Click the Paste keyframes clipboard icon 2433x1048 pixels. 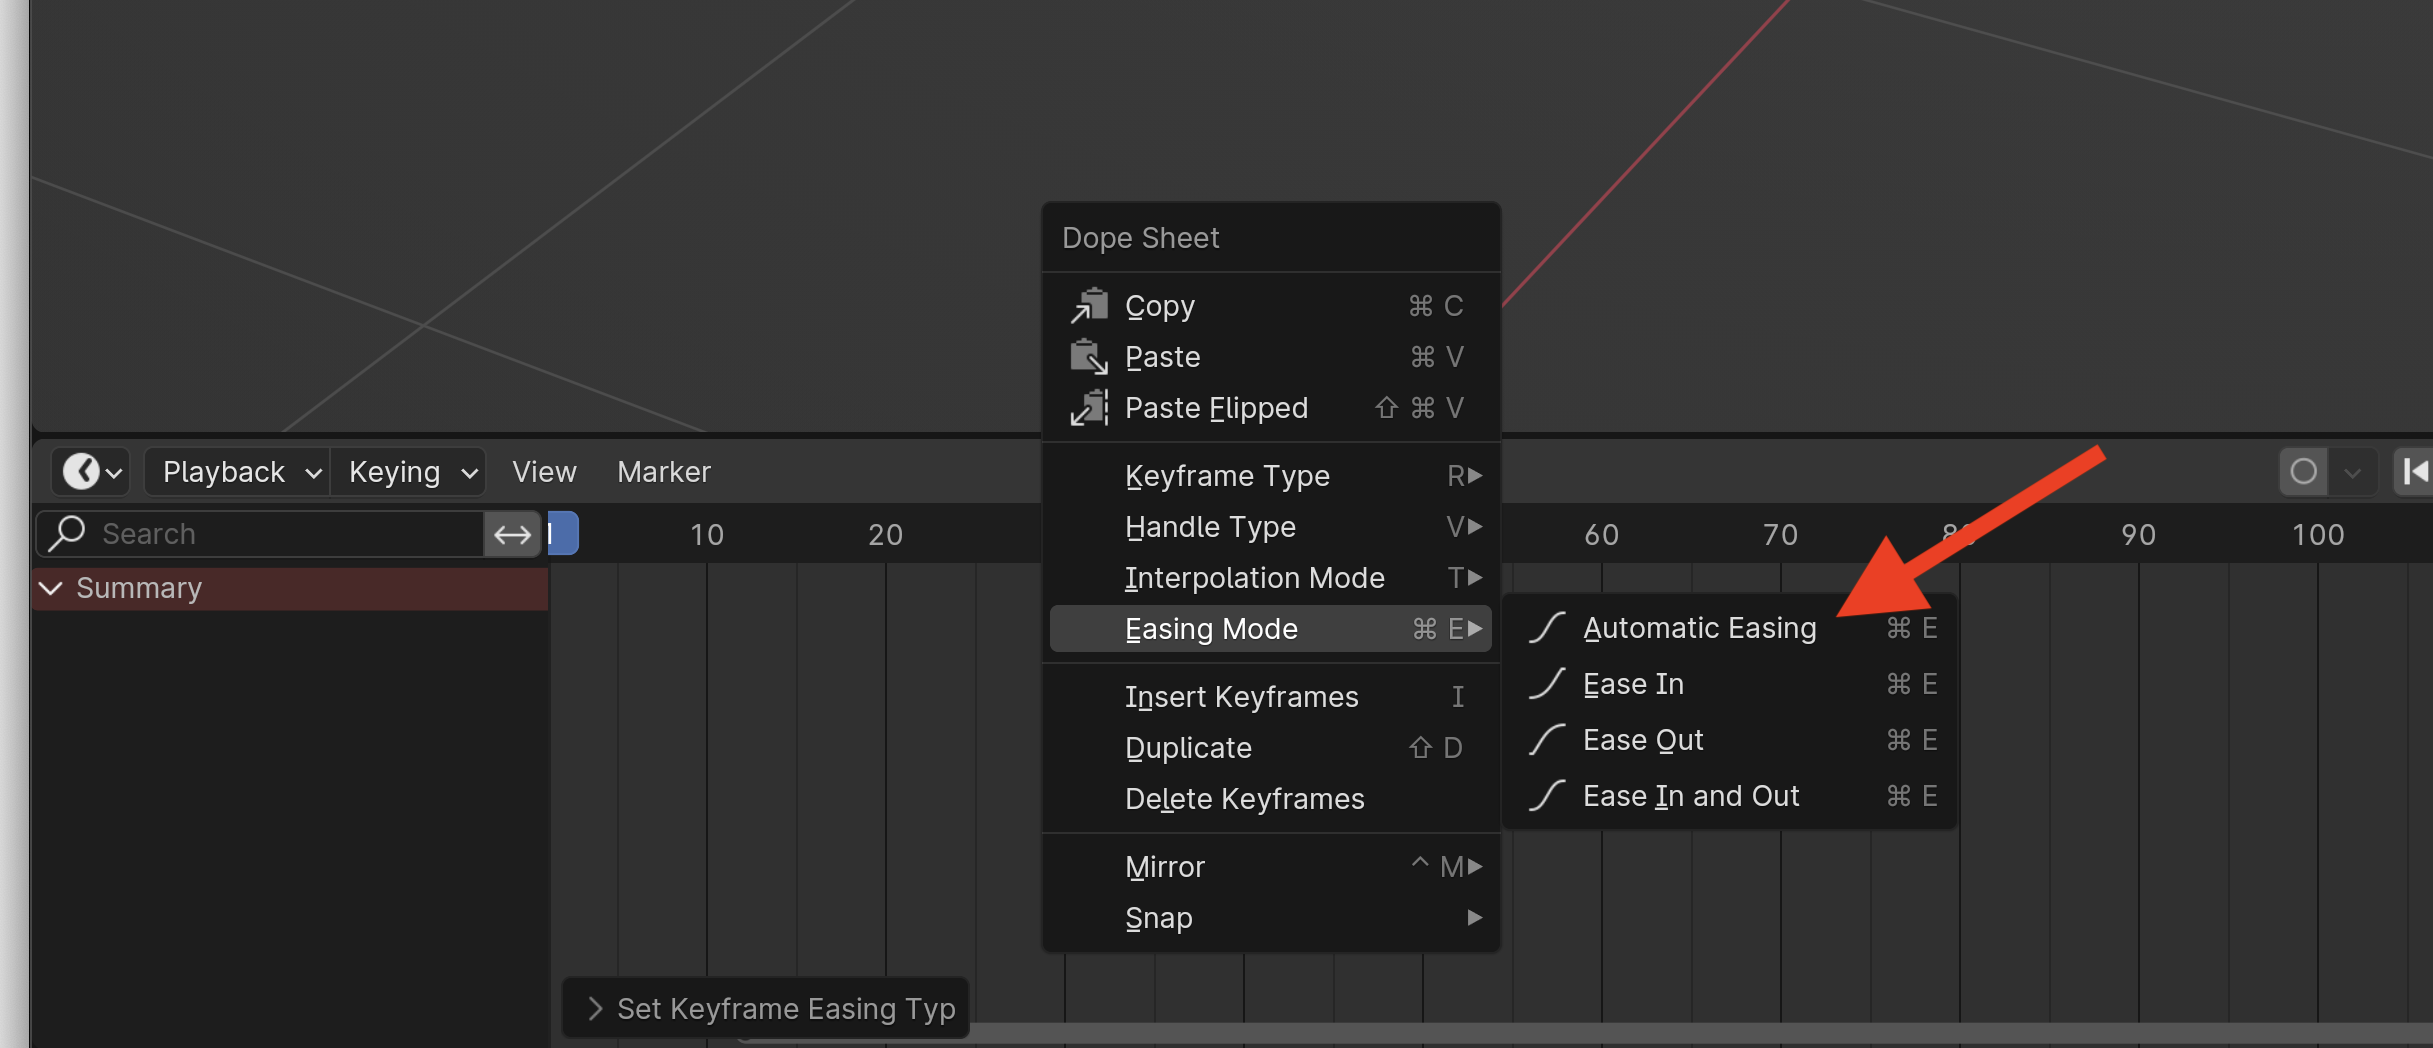point(1089,357)
